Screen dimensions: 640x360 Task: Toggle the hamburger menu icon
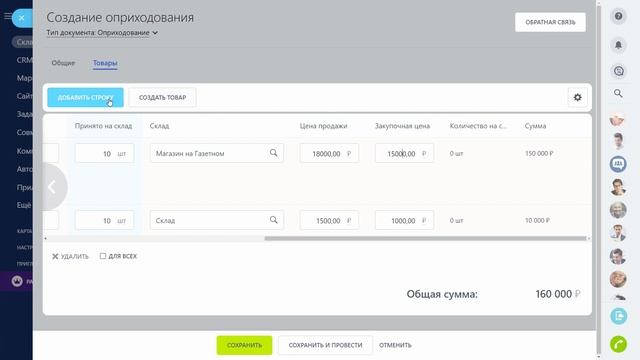pos(7,16)
